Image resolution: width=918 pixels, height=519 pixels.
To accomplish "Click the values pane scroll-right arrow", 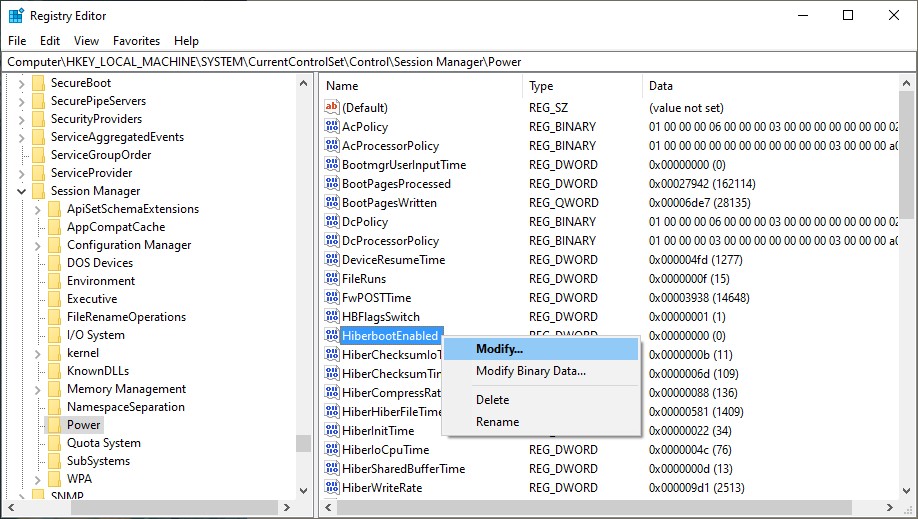I will pyautogui.click(x=890, y=507).
